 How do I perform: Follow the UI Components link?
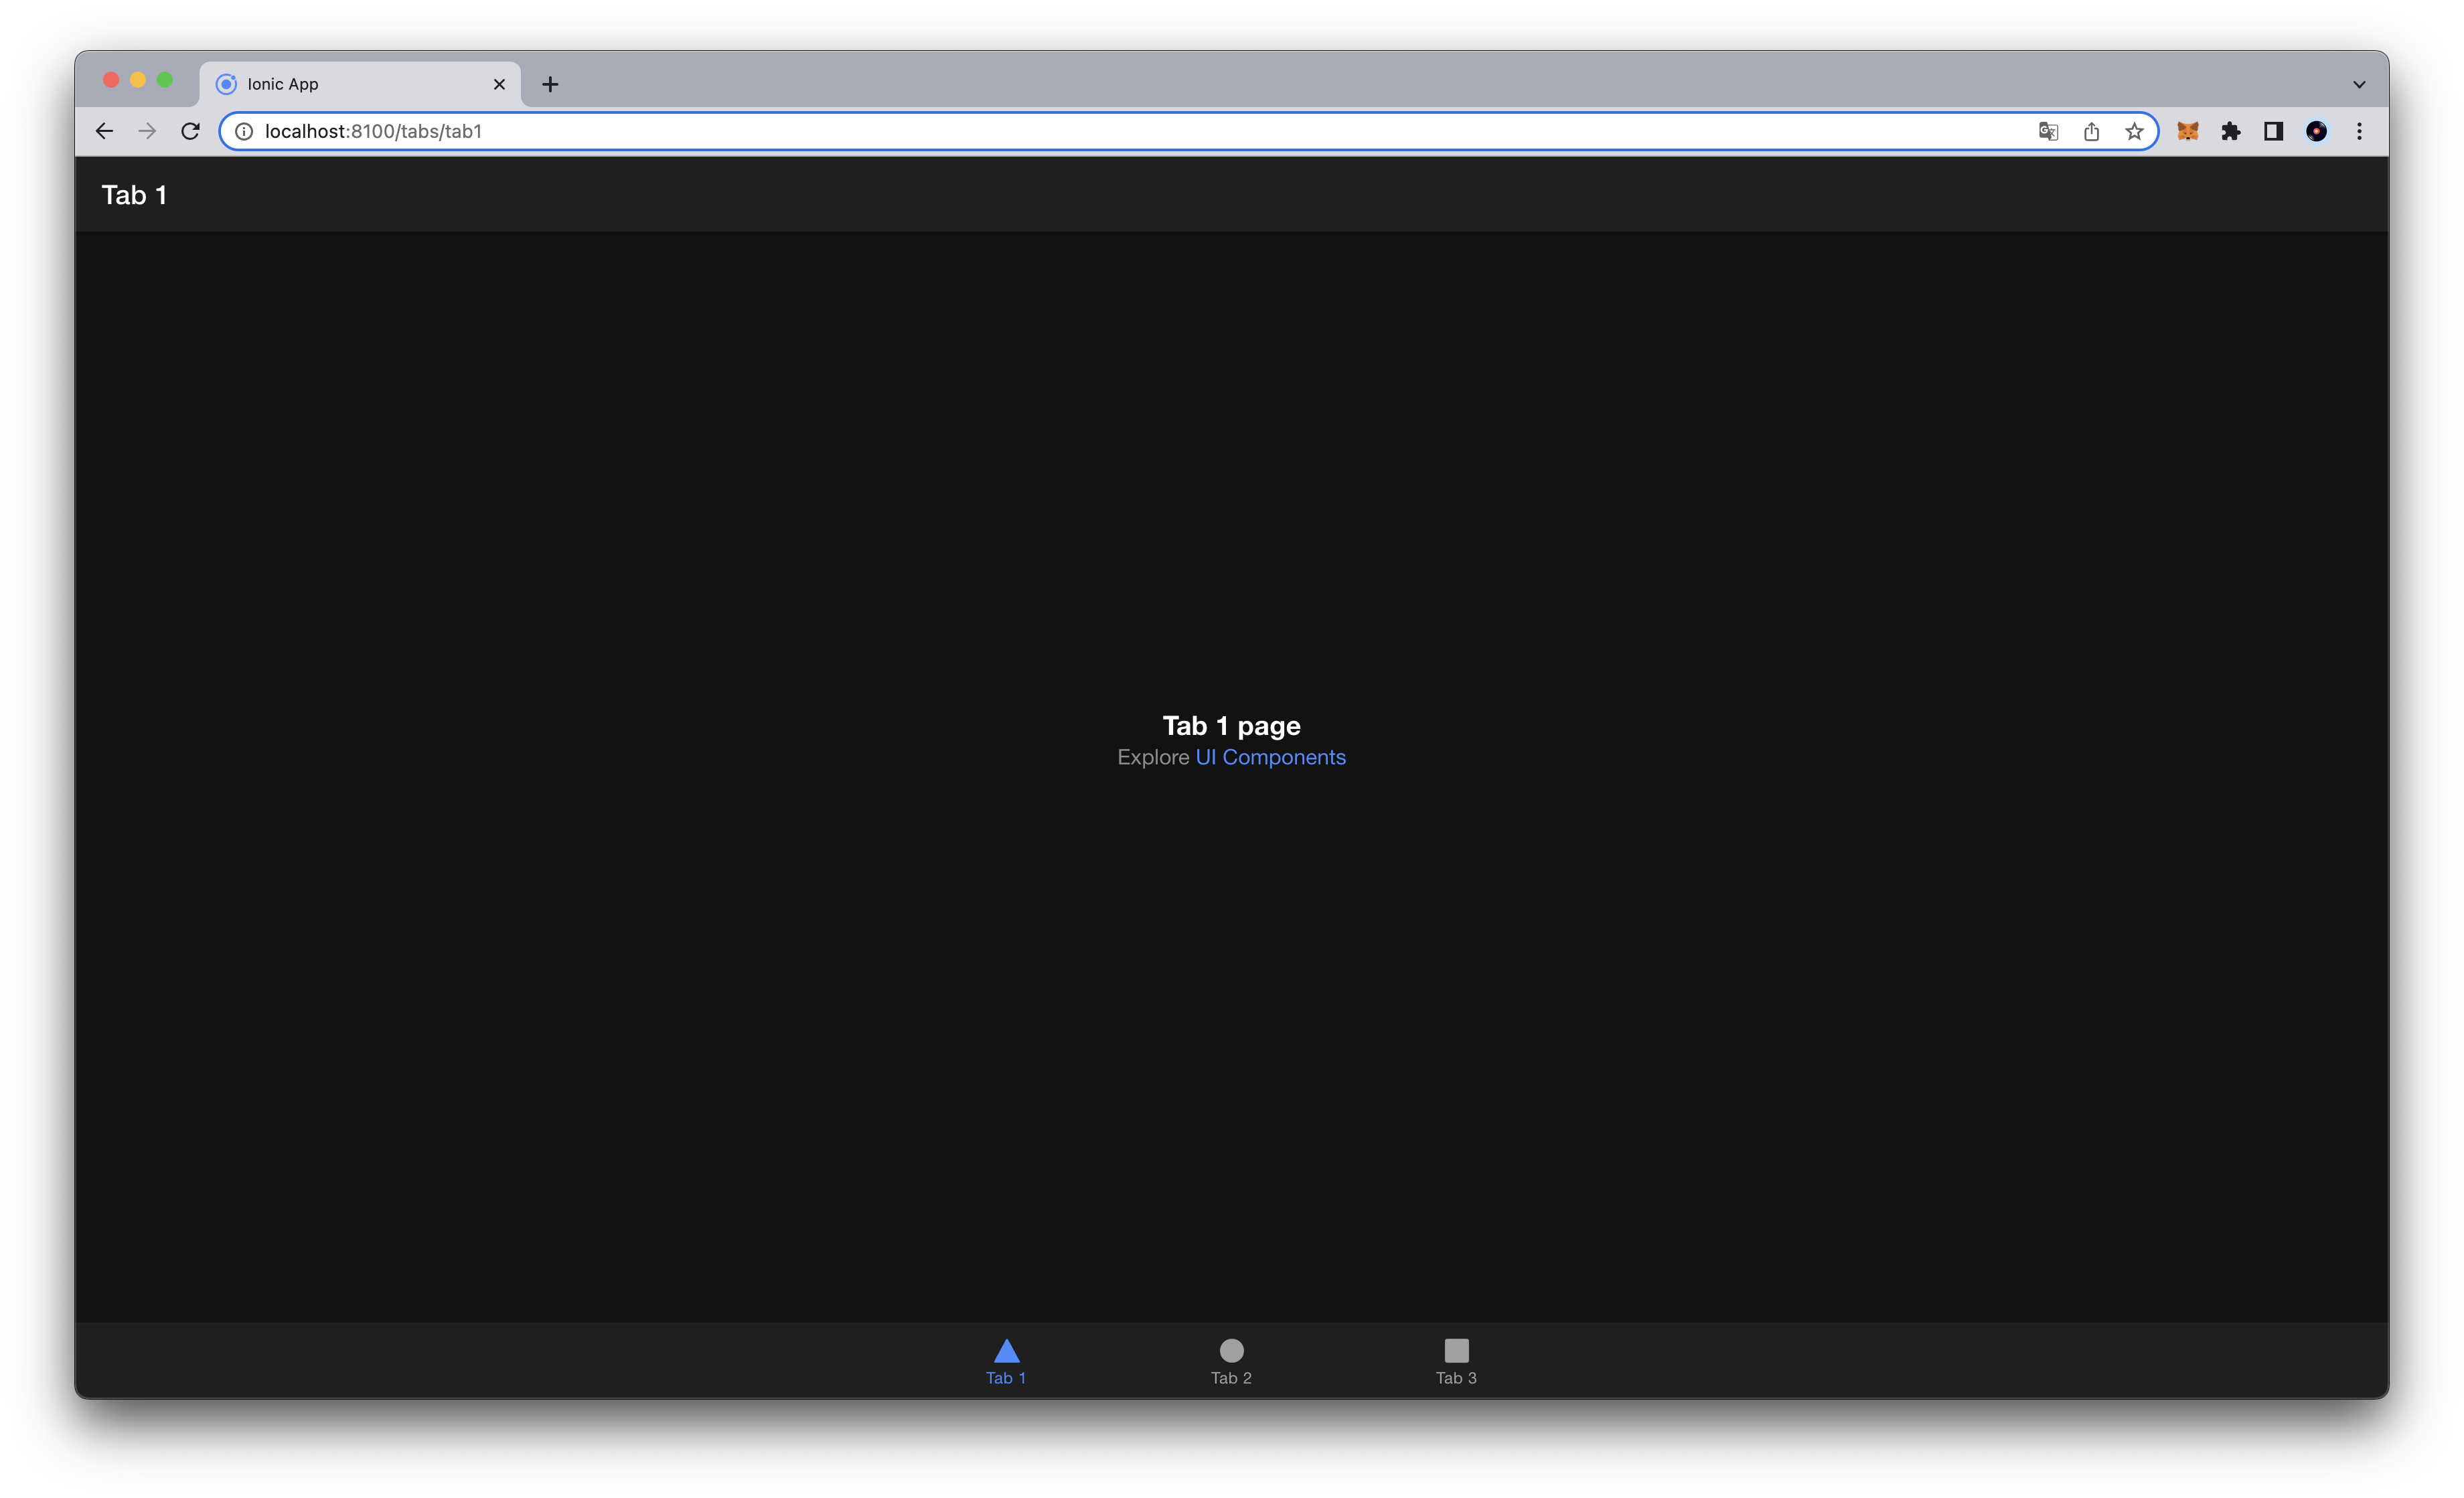[1270, 757]
